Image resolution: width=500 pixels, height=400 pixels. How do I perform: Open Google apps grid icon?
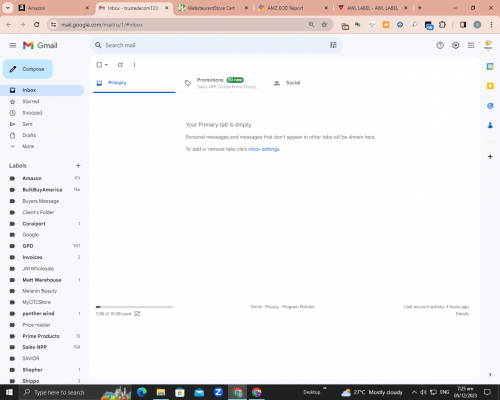coord(471,45)
